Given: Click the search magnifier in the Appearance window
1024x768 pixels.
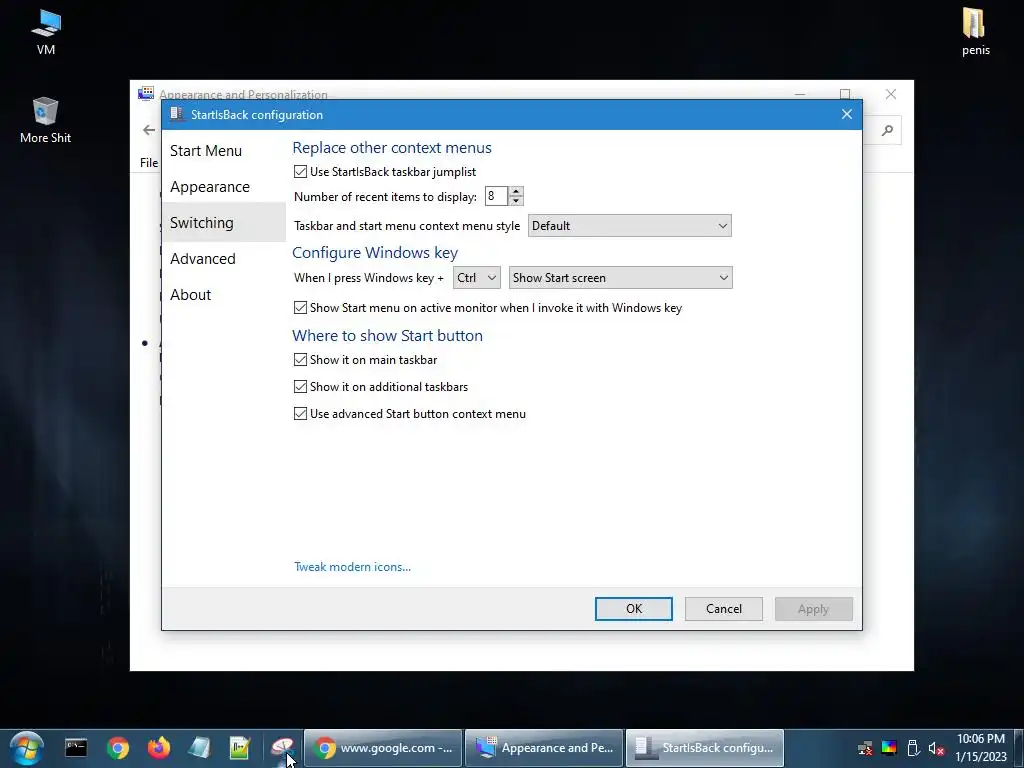Looking at the screenshot, I should (887, 131).
